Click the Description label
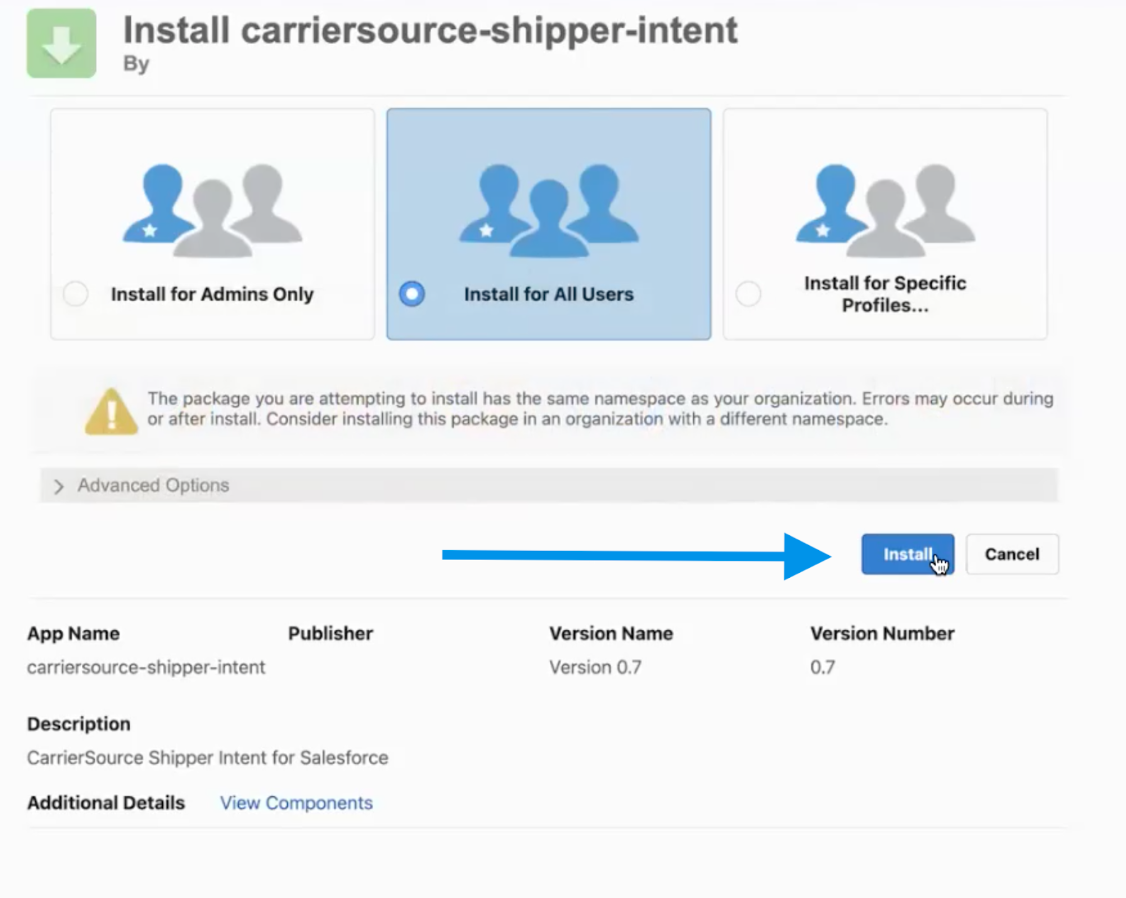This screenshot has height=898, width=1126. pos(78,724)
